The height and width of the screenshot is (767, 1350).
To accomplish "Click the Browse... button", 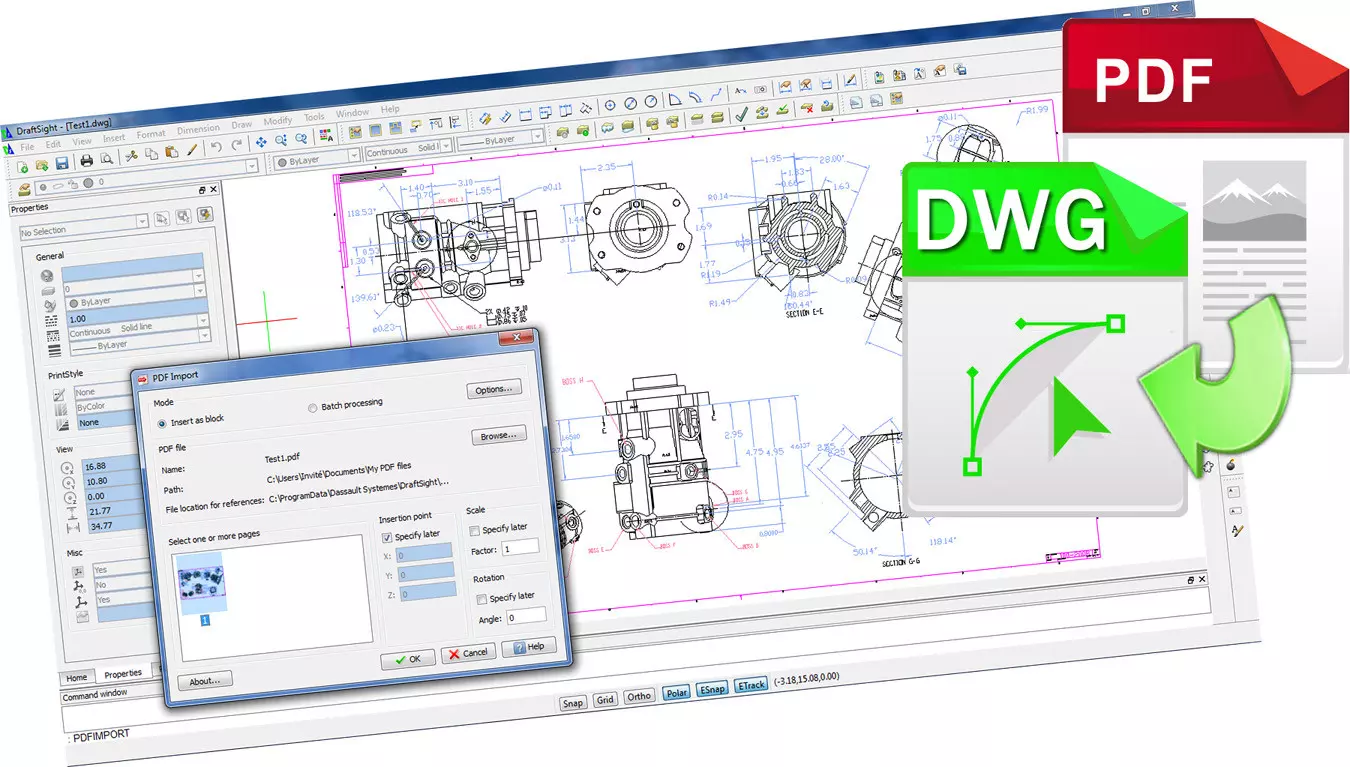I will tap(499, 436).
